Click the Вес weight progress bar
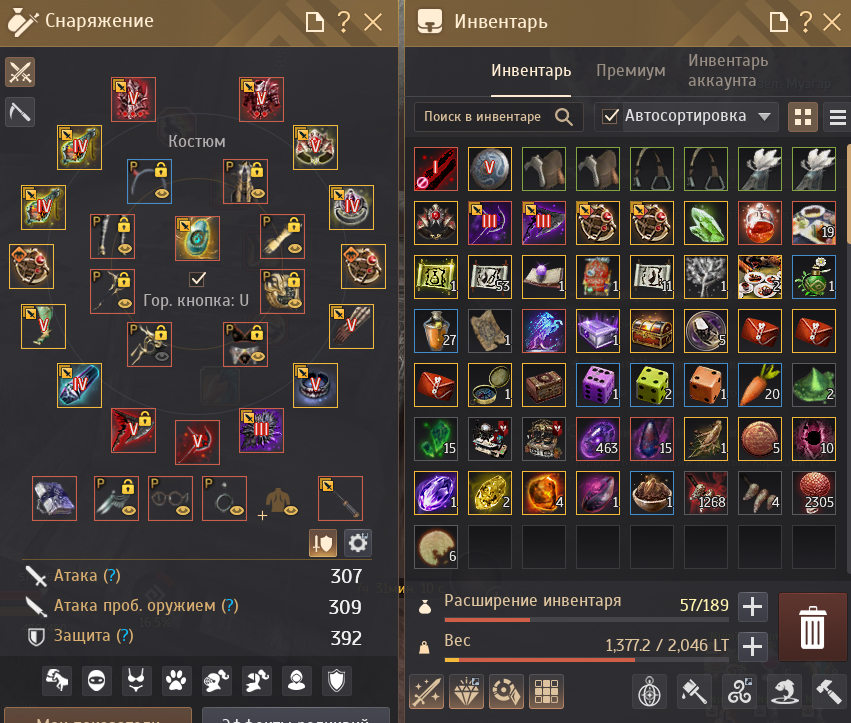Viewport: 851px width, 723px height. [588, 660]
